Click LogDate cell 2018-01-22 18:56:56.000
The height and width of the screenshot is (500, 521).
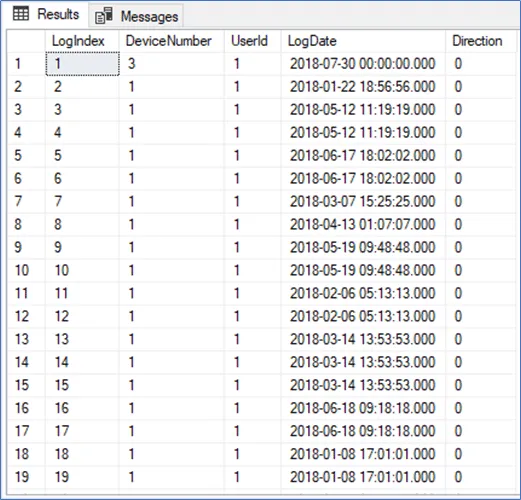click(363, 87)
